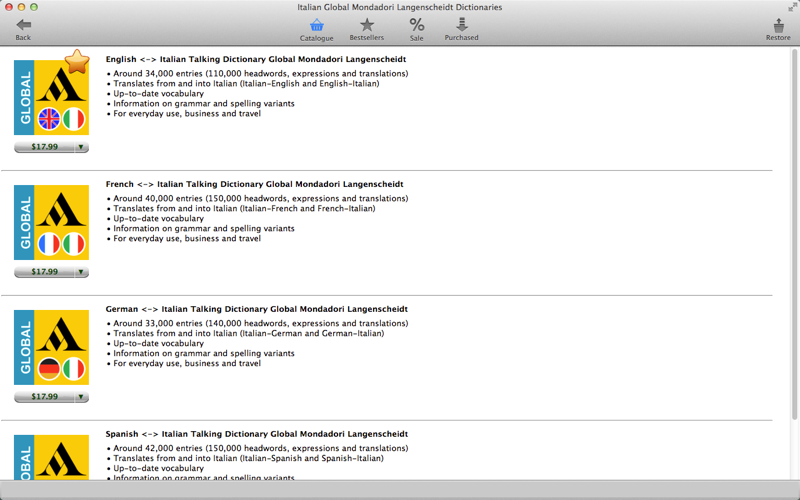800x500 pixels.
Task: View Purchased downloads tab
Action: coord(461,30)
